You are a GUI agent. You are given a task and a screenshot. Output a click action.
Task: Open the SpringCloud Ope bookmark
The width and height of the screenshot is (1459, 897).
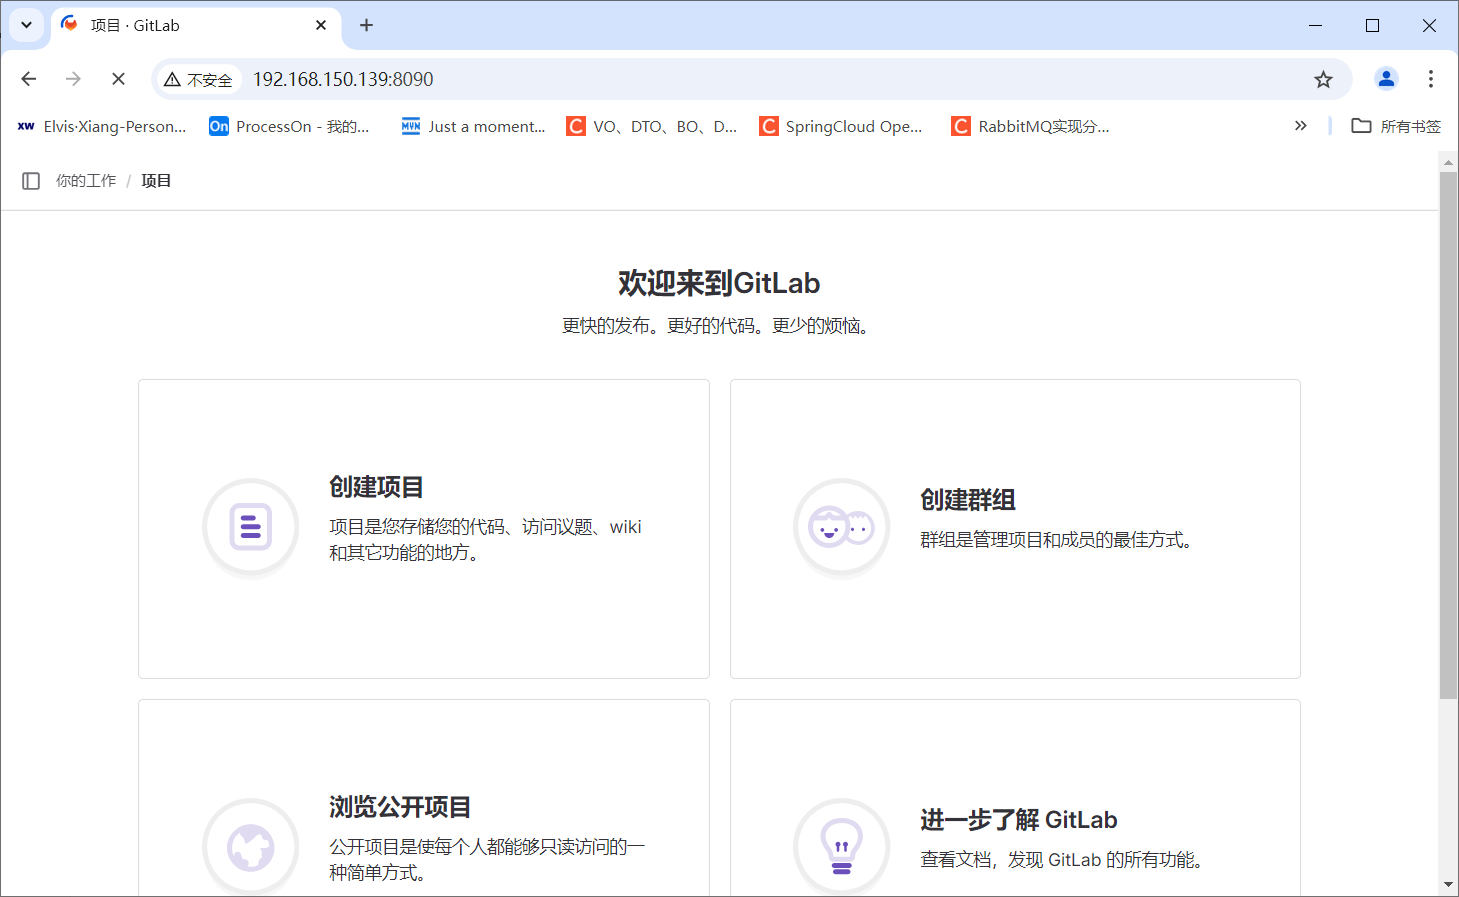point(841,126)
